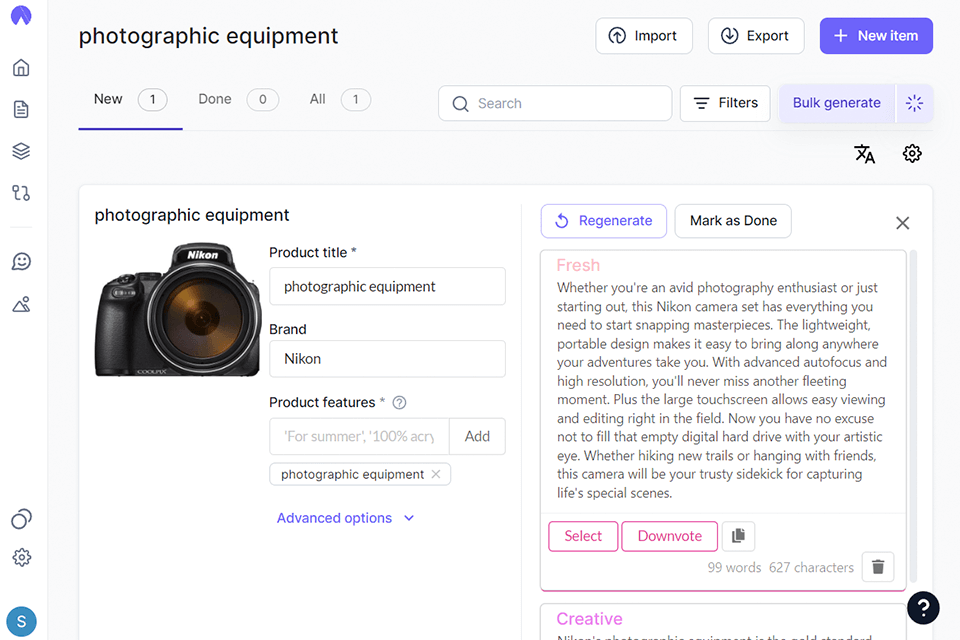Screen dimensions: 960x640
Task: Click the translate language icon
Action: [x=864, y=154]
